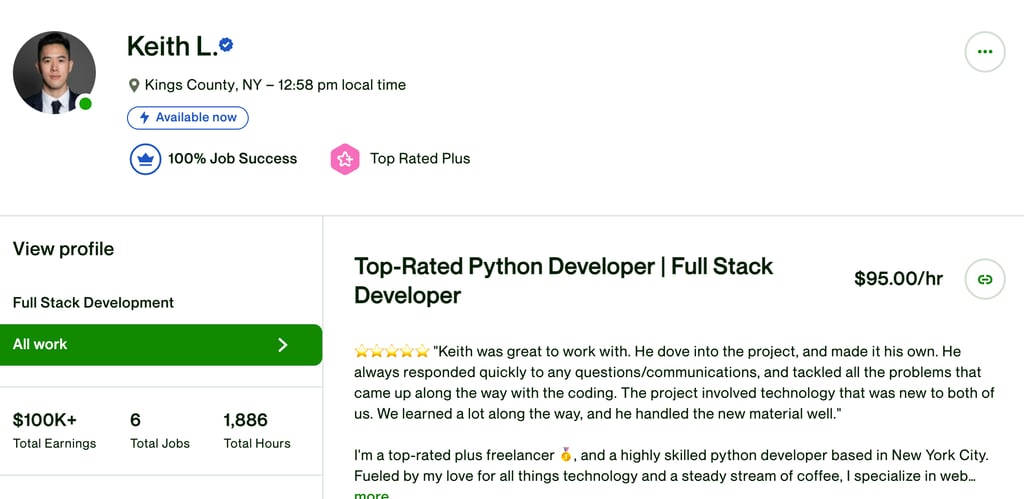Click the 100% Job Success label

232,159
